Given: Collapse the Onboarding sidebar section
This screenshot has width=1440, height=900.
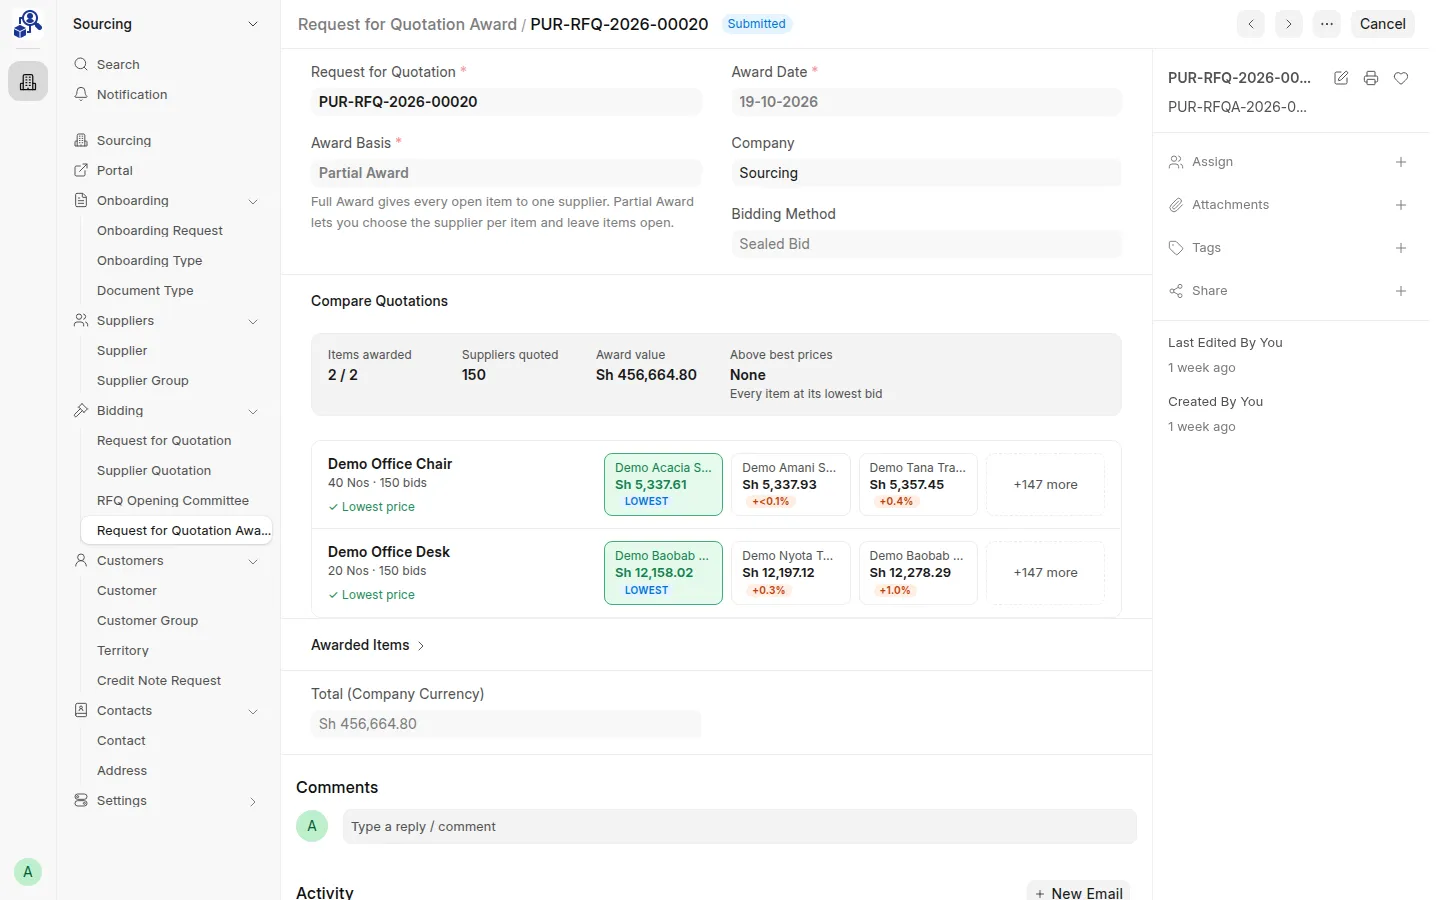Looking at the screenshot, I should (x=253, y=201).
